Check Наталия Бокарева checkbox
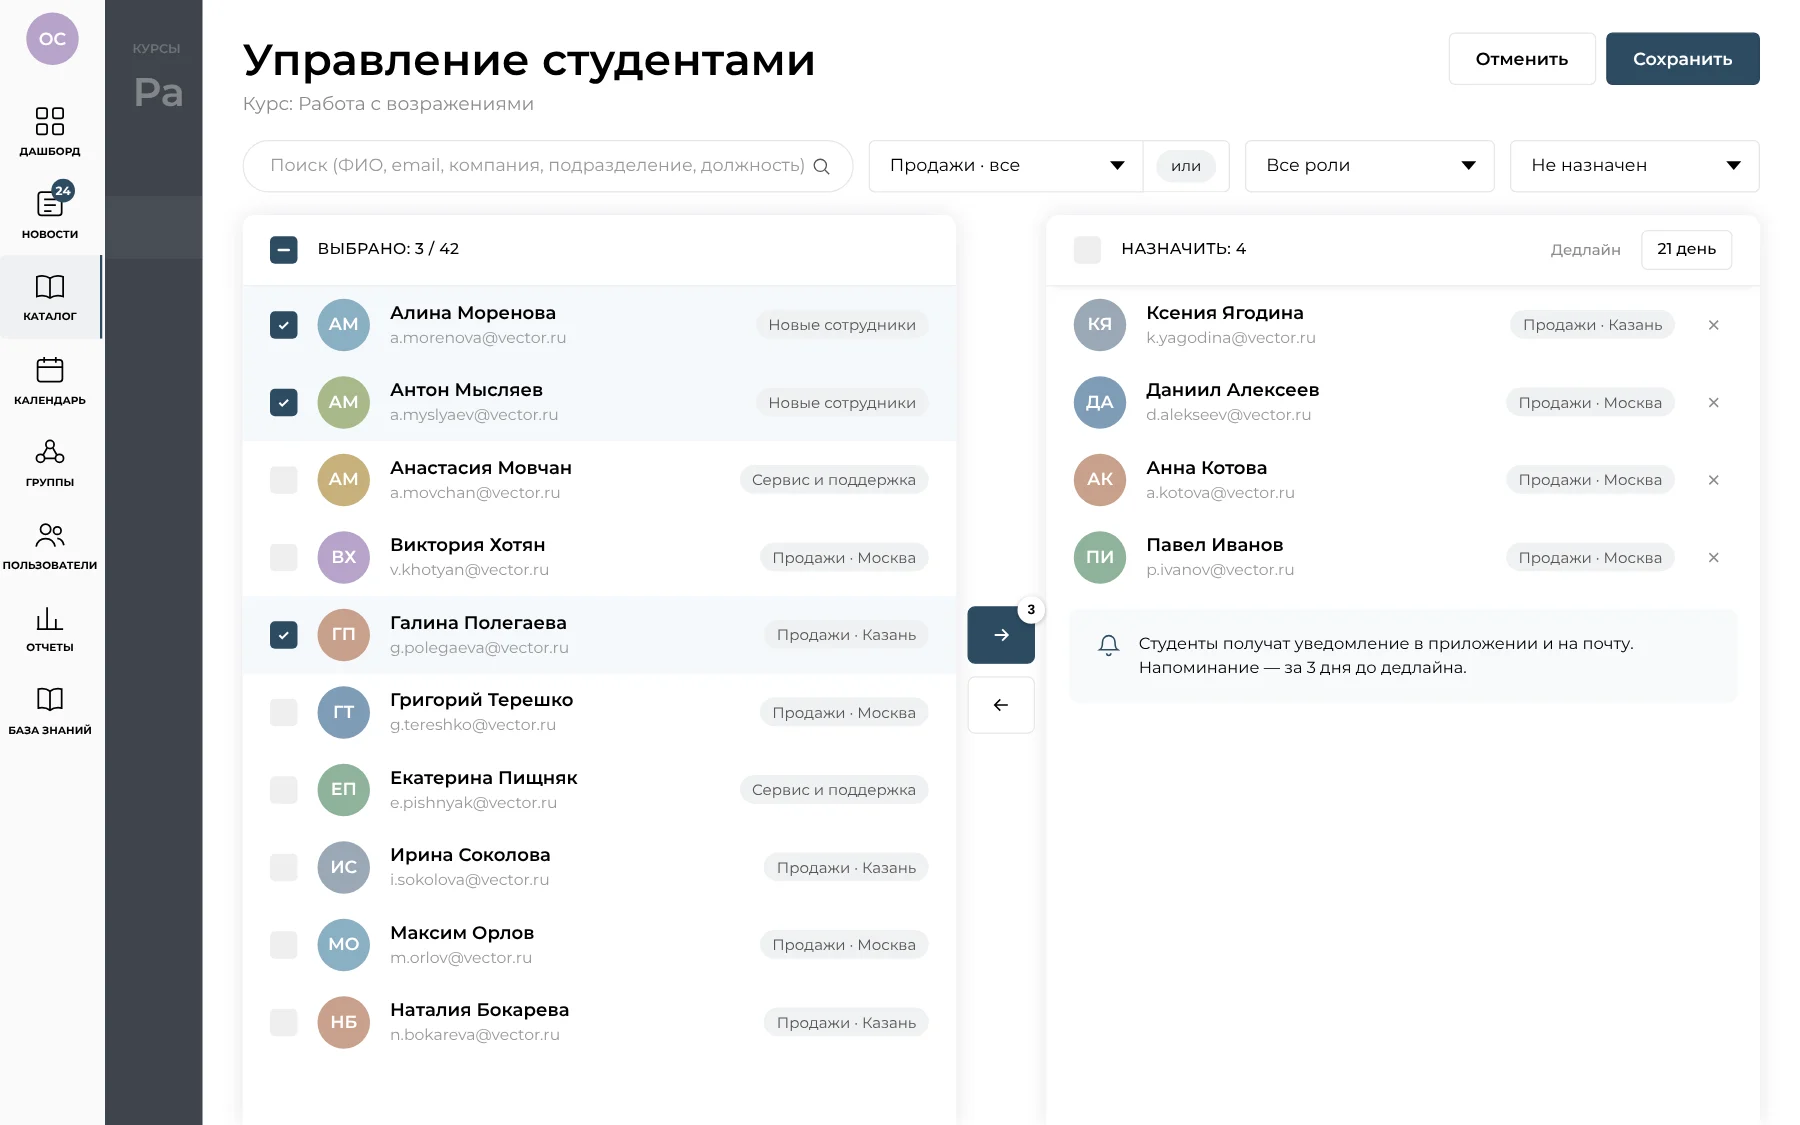Image resolution: width=1800 pixels, height=1125 pixels. click(x=284, y=1022)
